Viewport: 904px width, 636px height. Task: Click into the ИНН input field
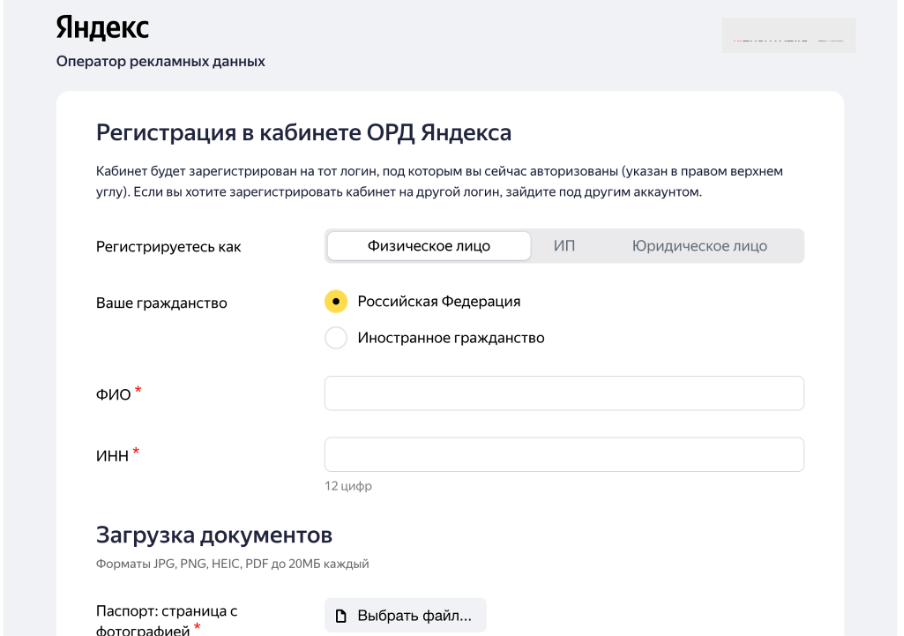(564, 455)
